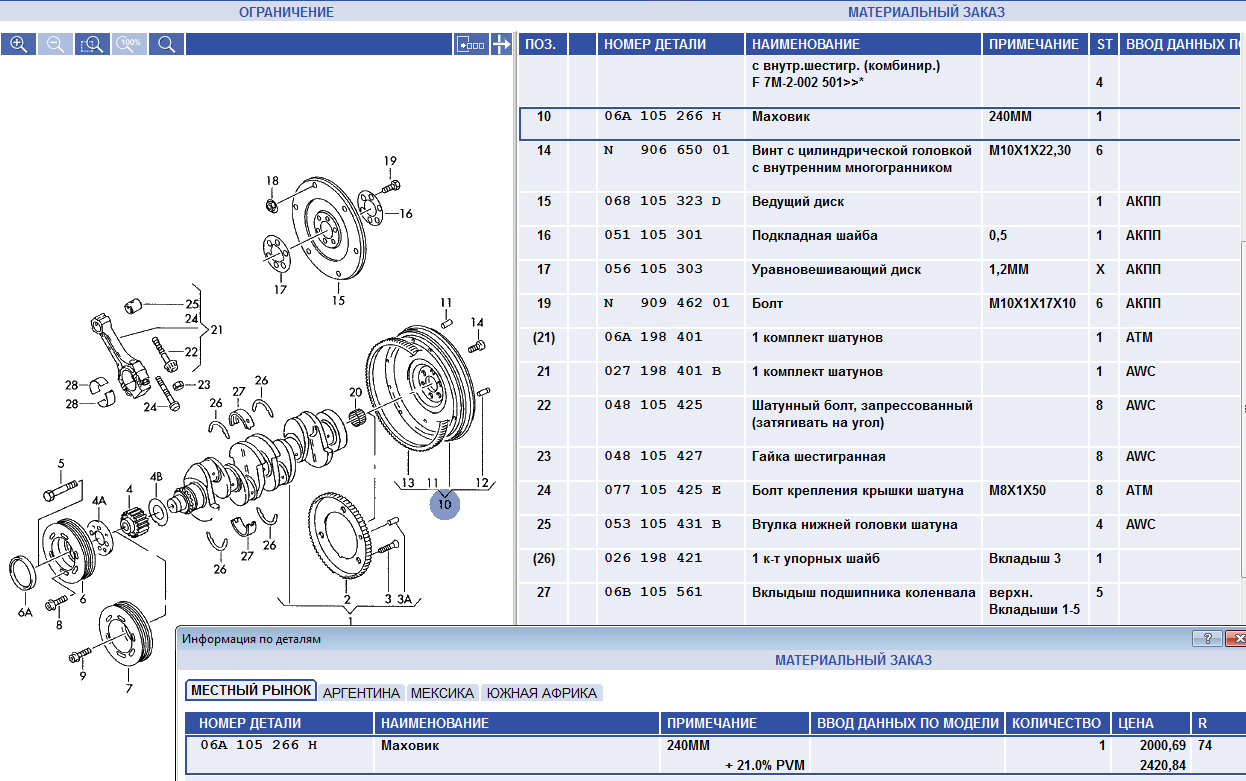Click callout 18 nut label

tap(272, 180)
